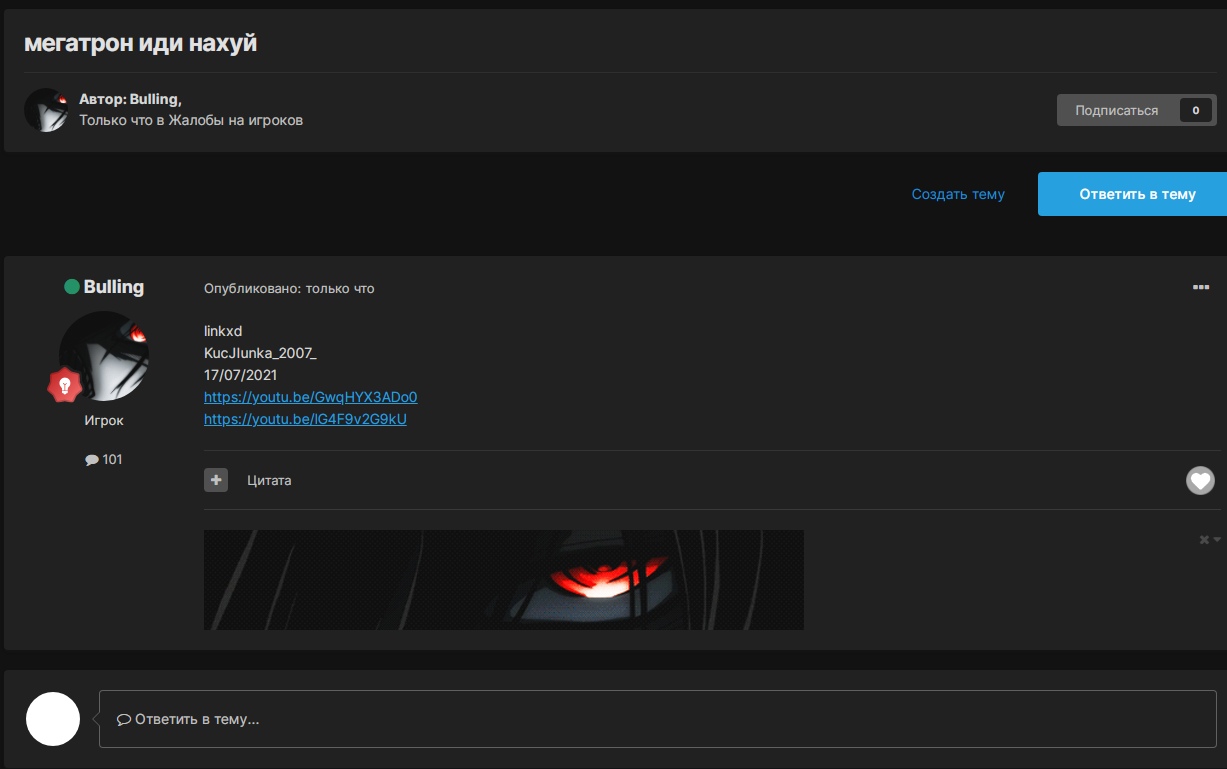Click the Bulling username above post avatar
Image resolution: width=1227 pixels, height=769 pixels.
113,287
